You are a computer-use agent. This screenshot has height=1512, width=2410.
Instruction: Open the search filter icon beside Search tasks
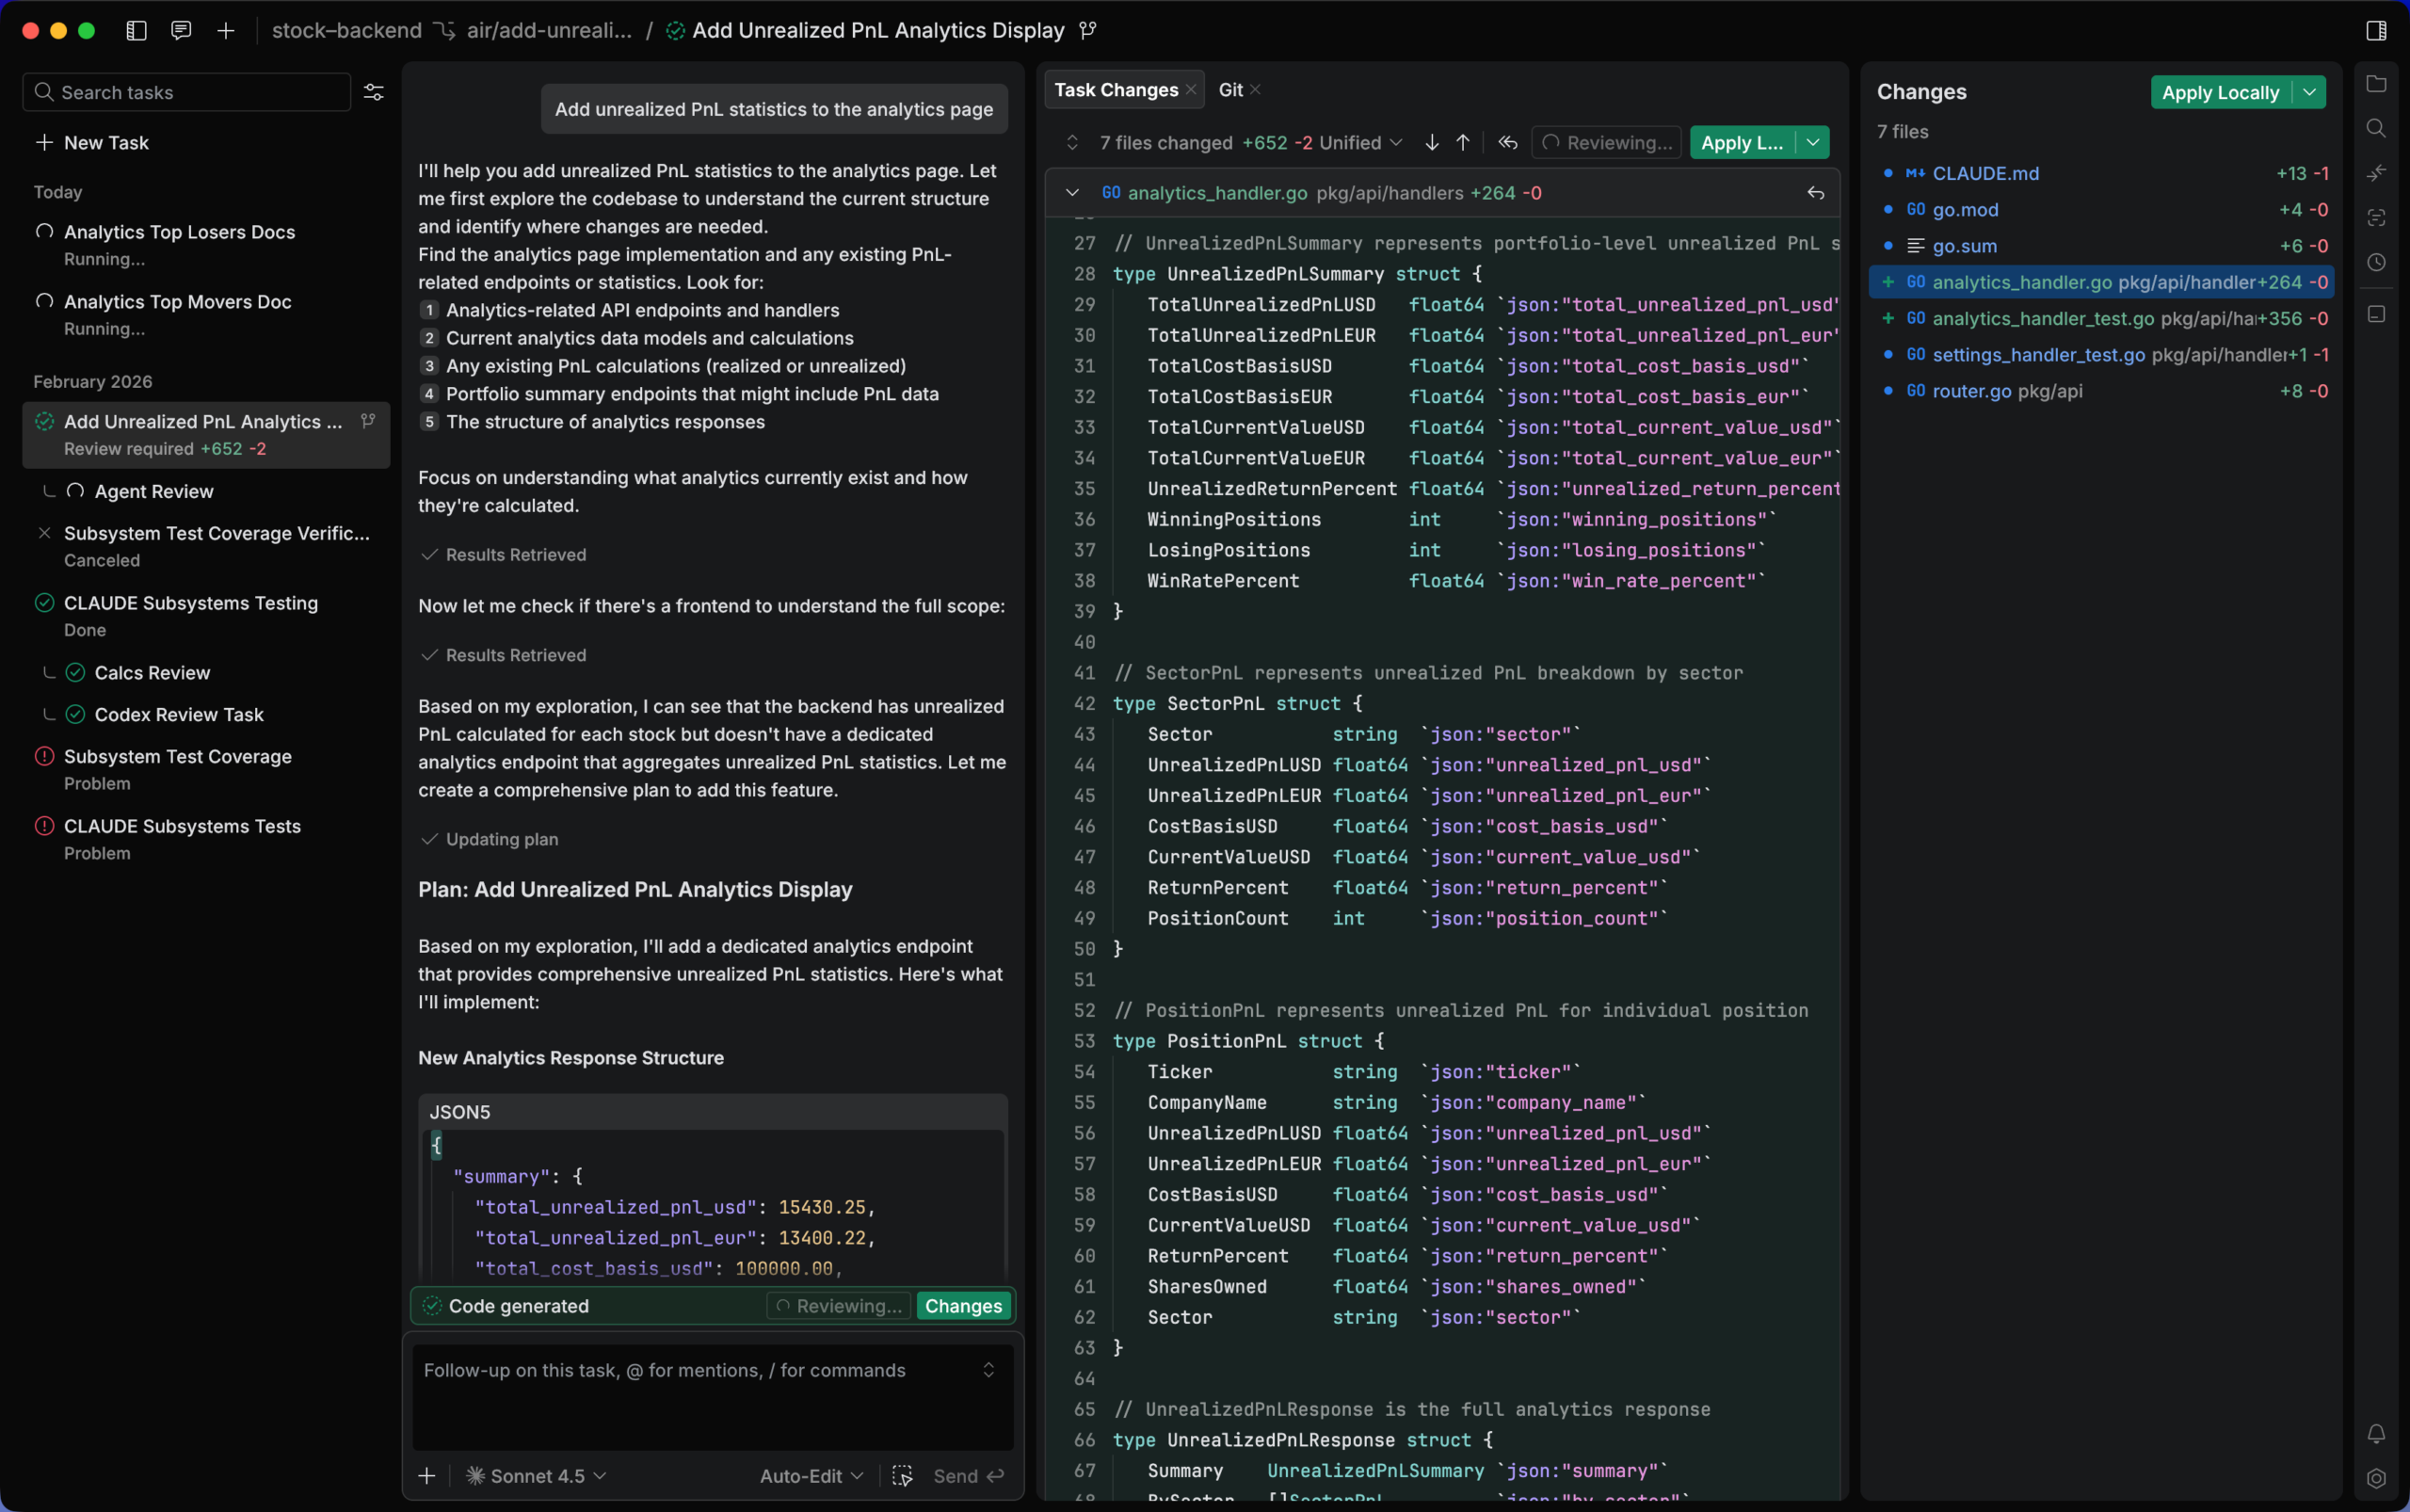click(372, 92)
